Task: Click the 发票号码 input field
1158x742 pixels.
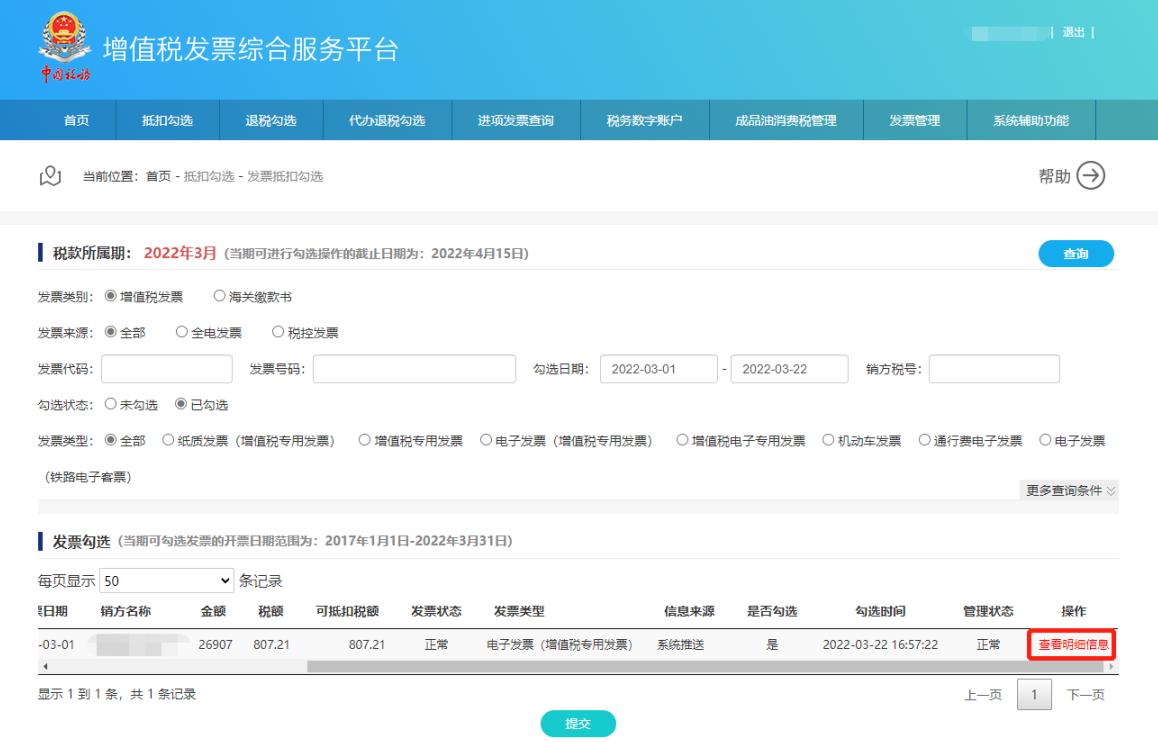Action: click(414, 369)
